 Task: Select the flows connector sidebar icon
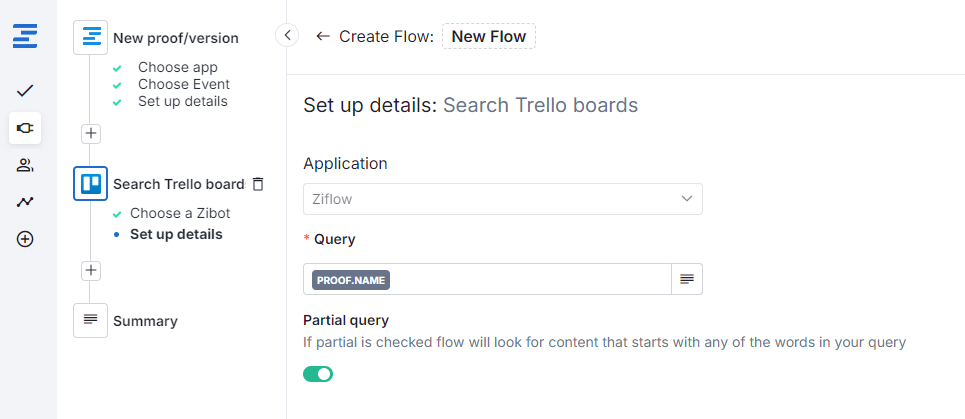pyautogui.click(x=25, y=128)
